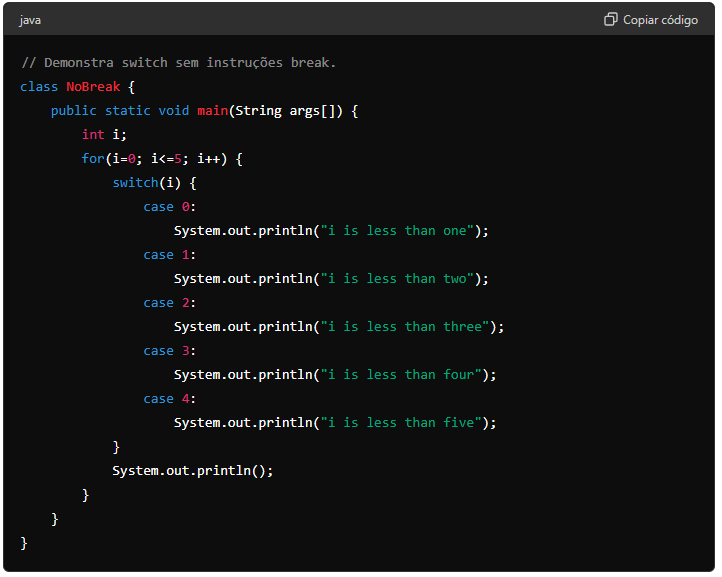
Task: Click the "case 4:" label
Action: (169, 399)
